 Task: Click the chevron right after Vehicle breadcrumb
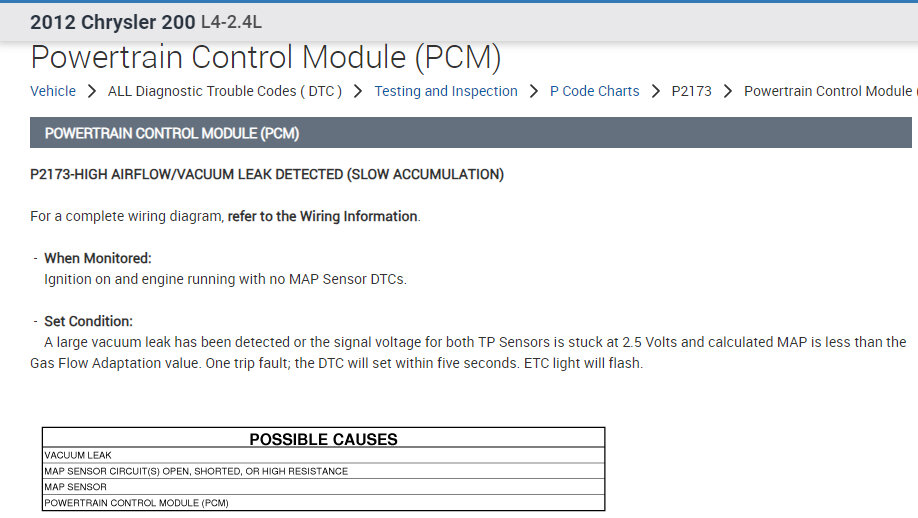click(92, 91)
